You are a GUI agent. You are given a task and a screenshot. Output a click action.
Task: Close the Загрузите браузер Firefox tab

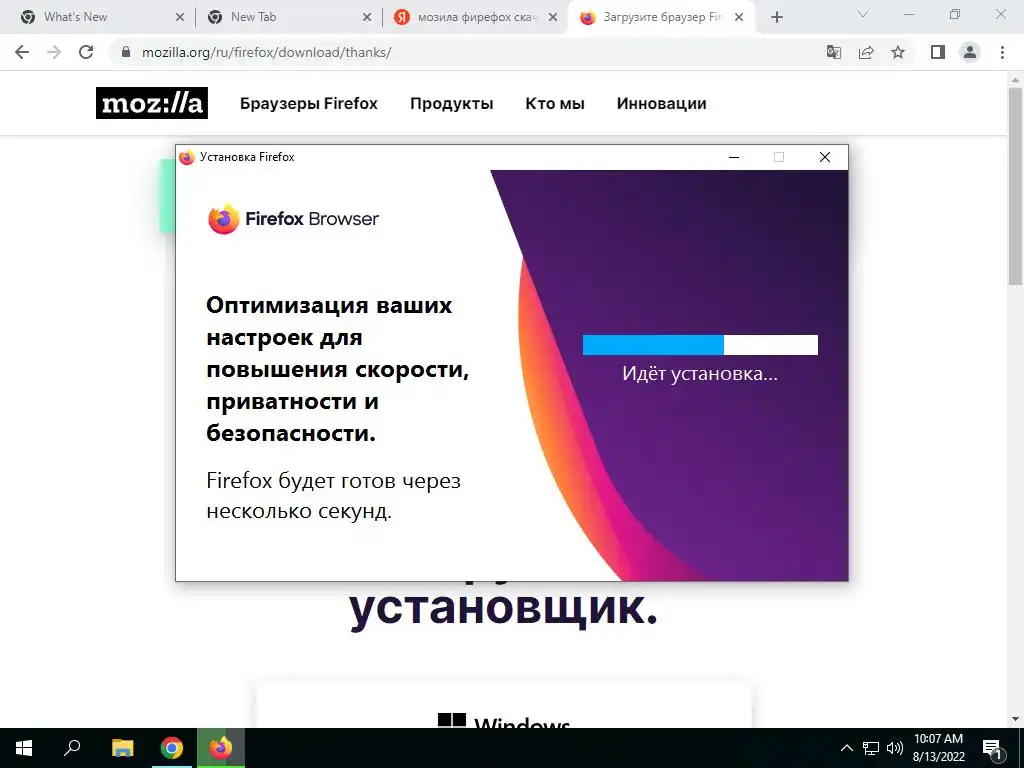click(x=739, y=18)
